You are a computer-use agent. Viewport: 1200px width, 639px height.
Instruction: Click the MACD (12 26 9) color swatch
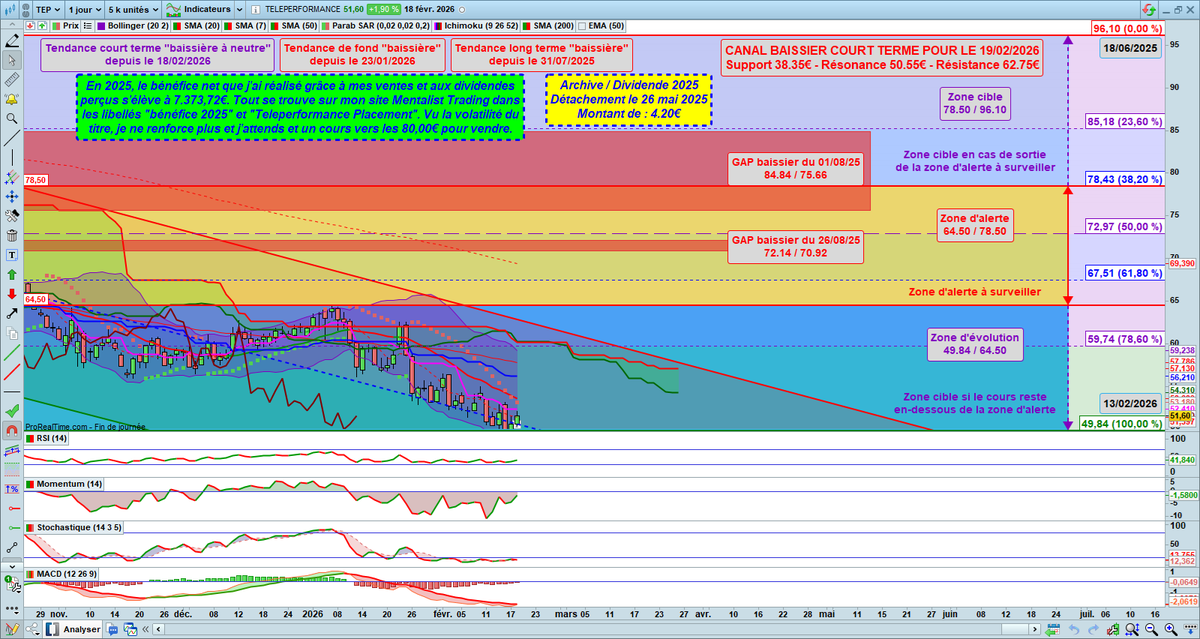pos(30,574)
